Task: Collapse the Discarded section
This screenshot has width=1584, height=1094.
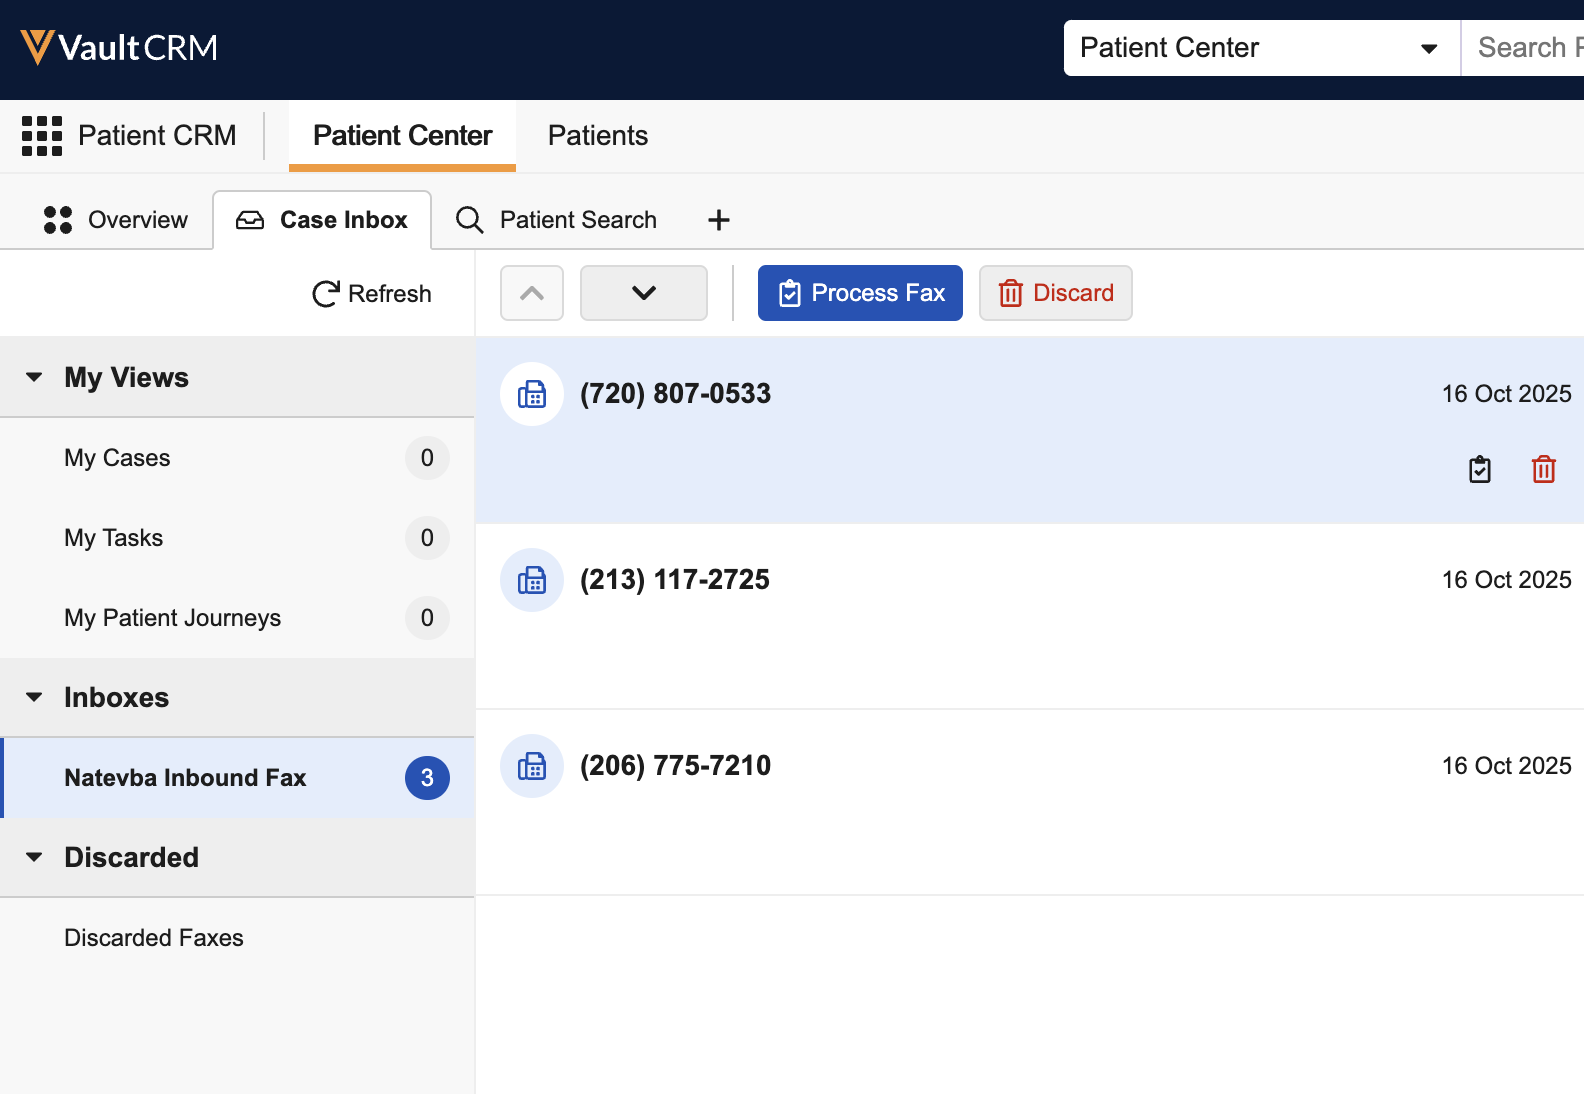Action: coord(35,857)
